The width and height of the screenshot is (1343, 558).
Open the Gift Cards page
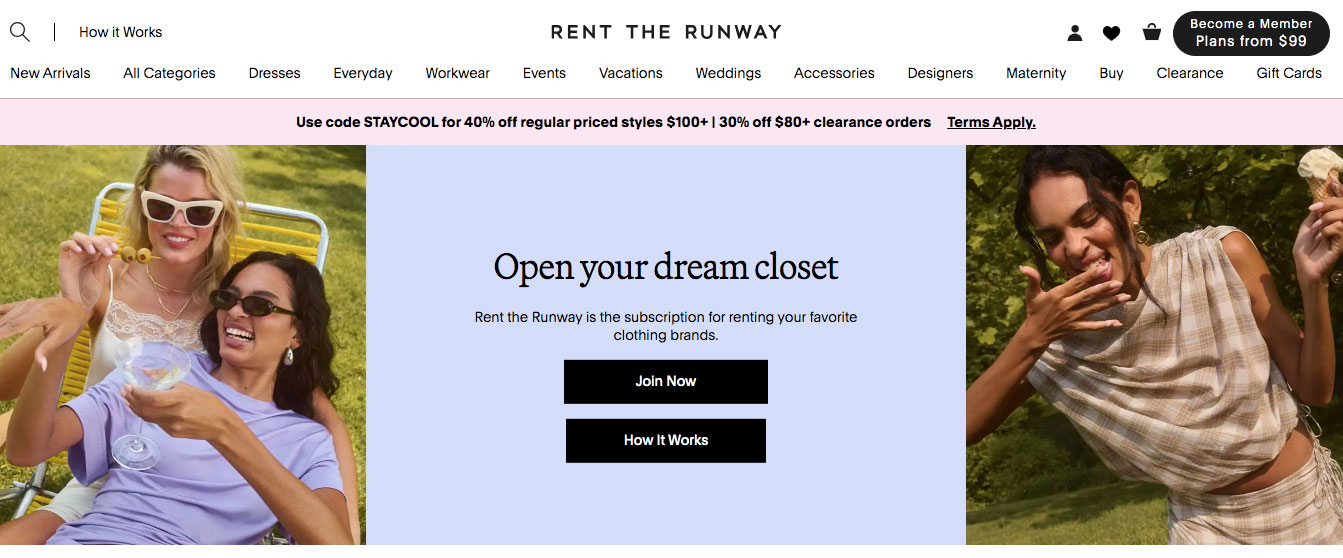[1289, 73]
